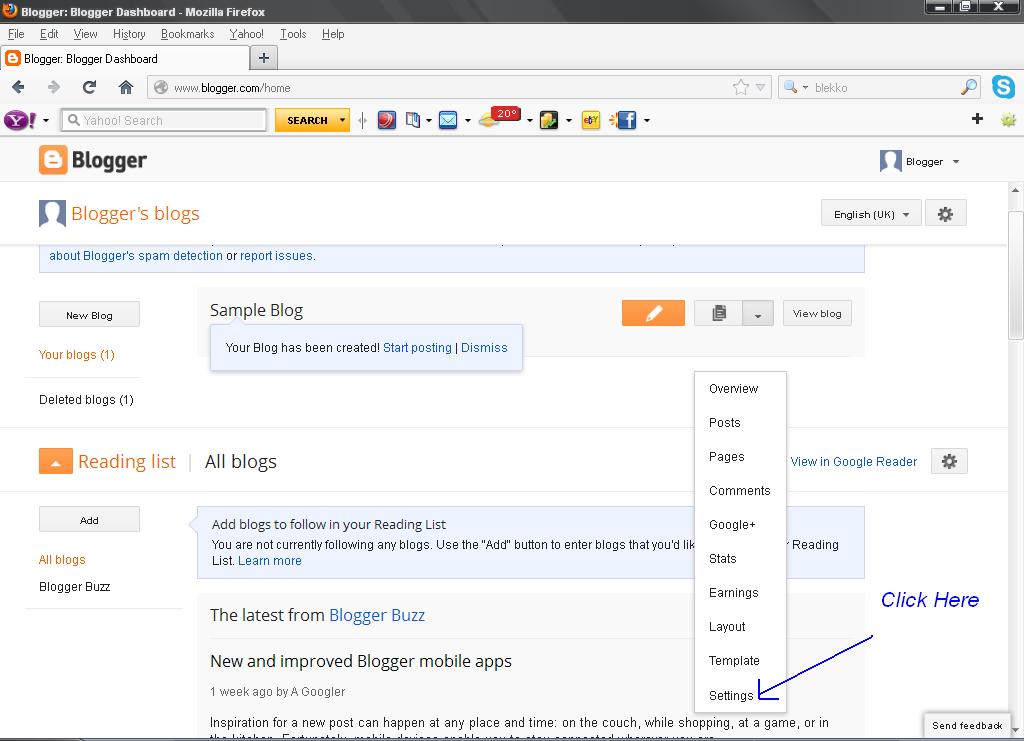Open the File menu

tap(16, 34)
